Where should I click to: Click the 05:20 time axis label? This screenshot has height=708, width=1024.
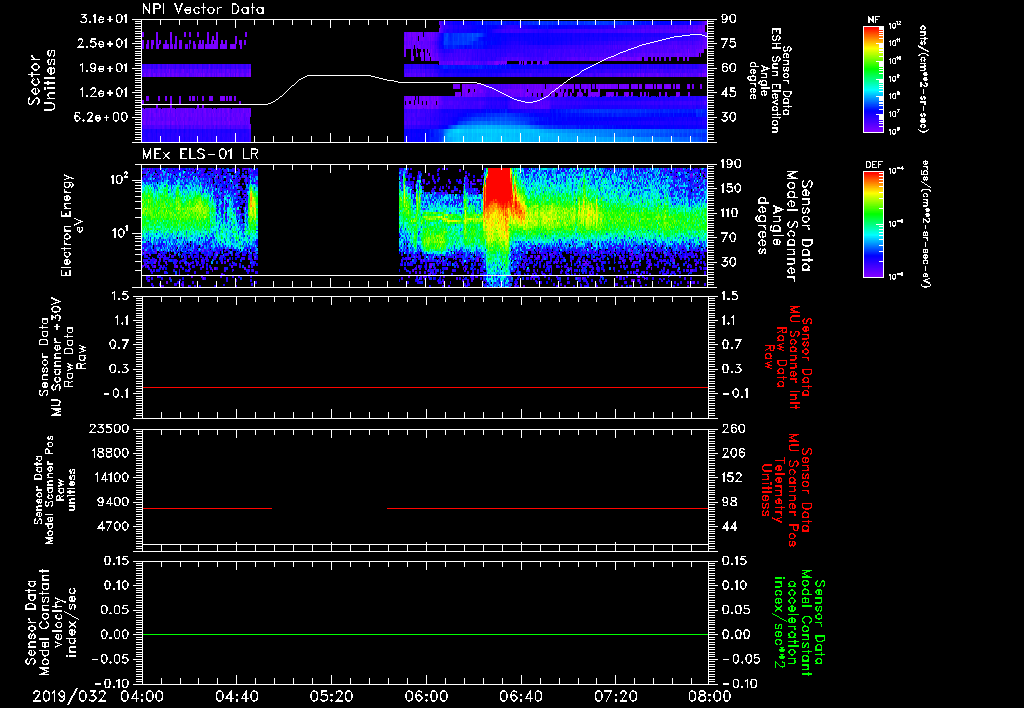coord(331,696)
